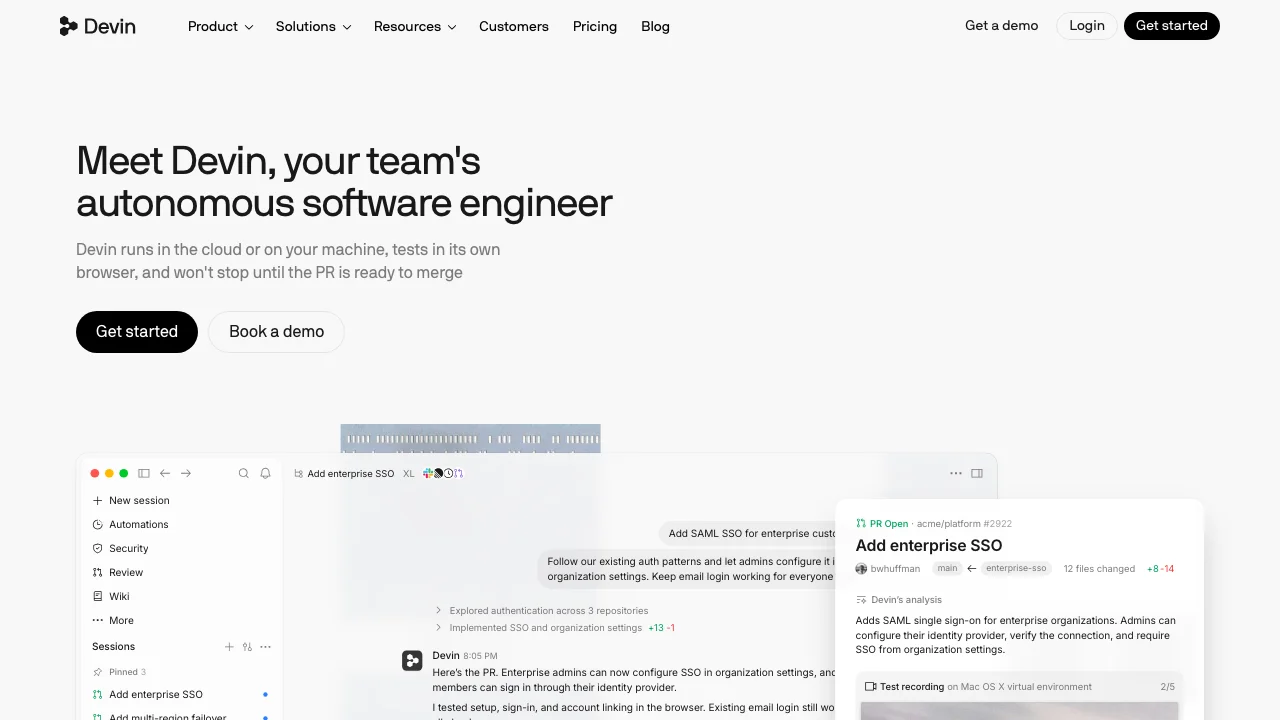The height and width of the screenshot is (720, 1280).
Task: Click the plus icon beside New session
Action: pyautogui.click(x=97, y=500)
